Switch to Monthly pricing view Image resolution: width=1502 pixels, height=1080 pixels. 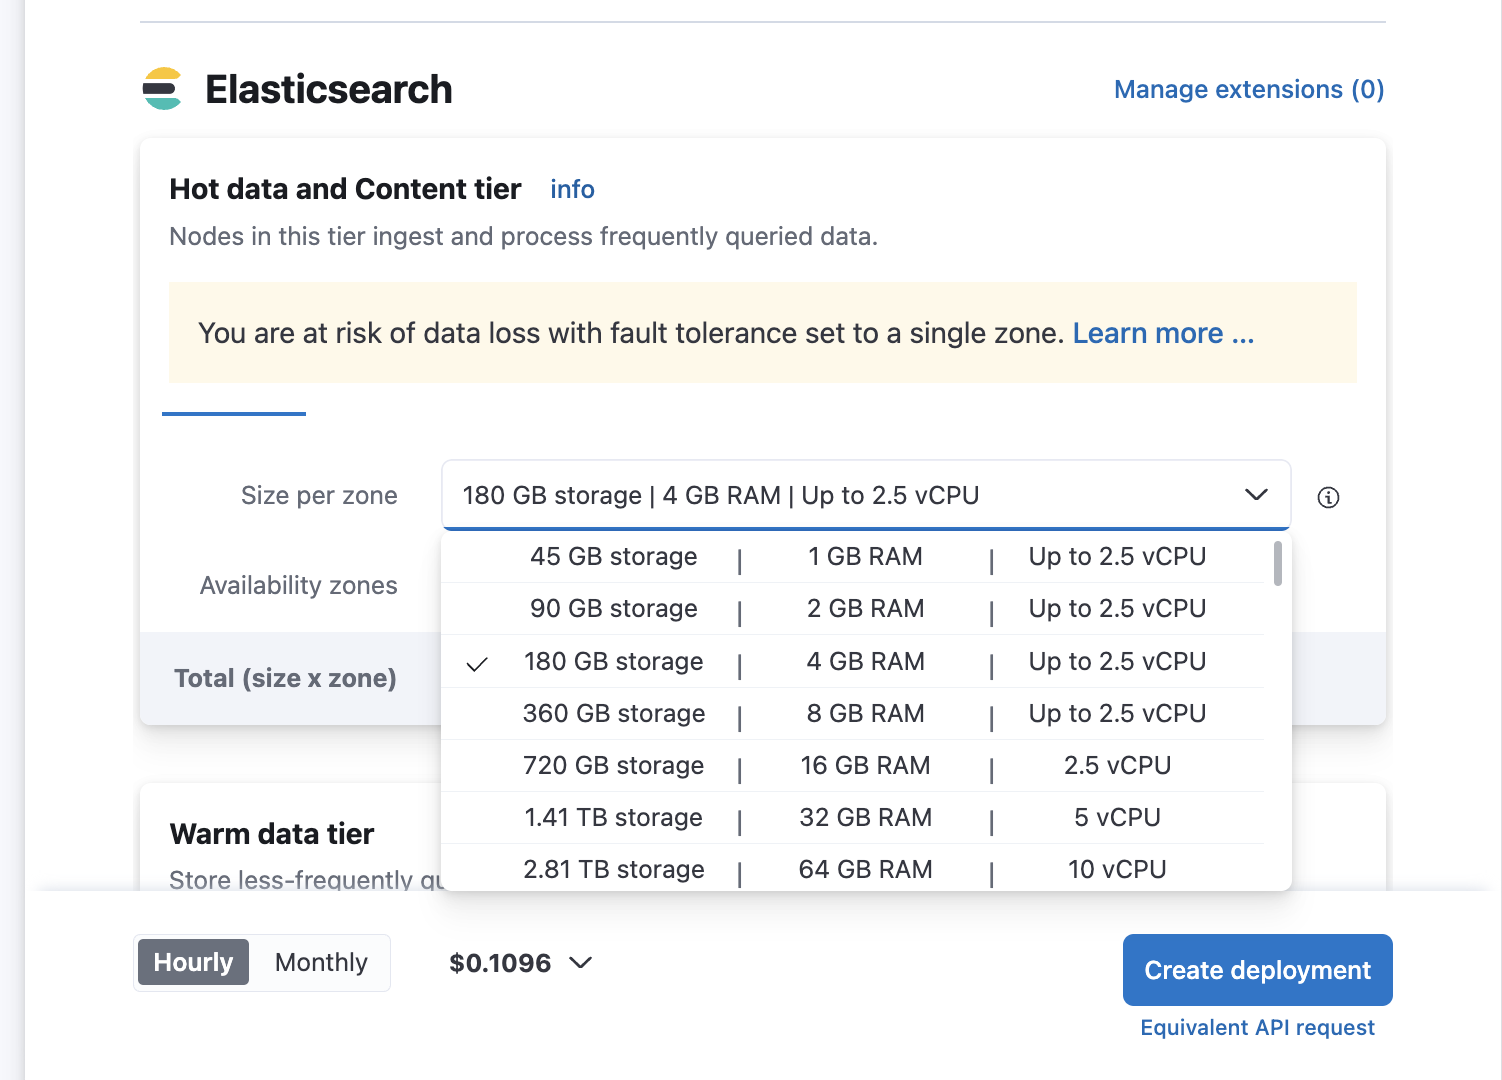click(x=320, y=962)
